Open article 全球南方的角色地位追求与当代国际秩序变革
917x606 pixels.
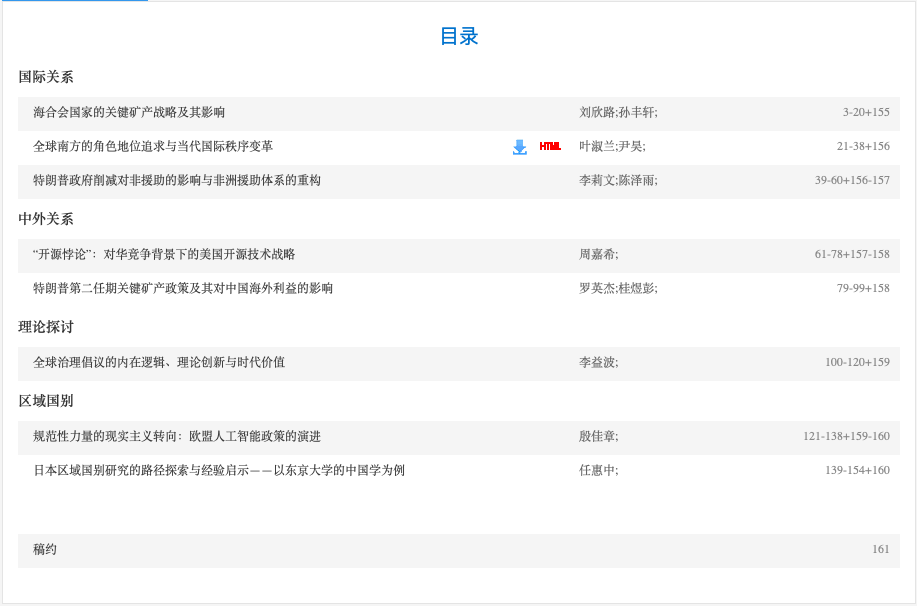click(153, 147)
